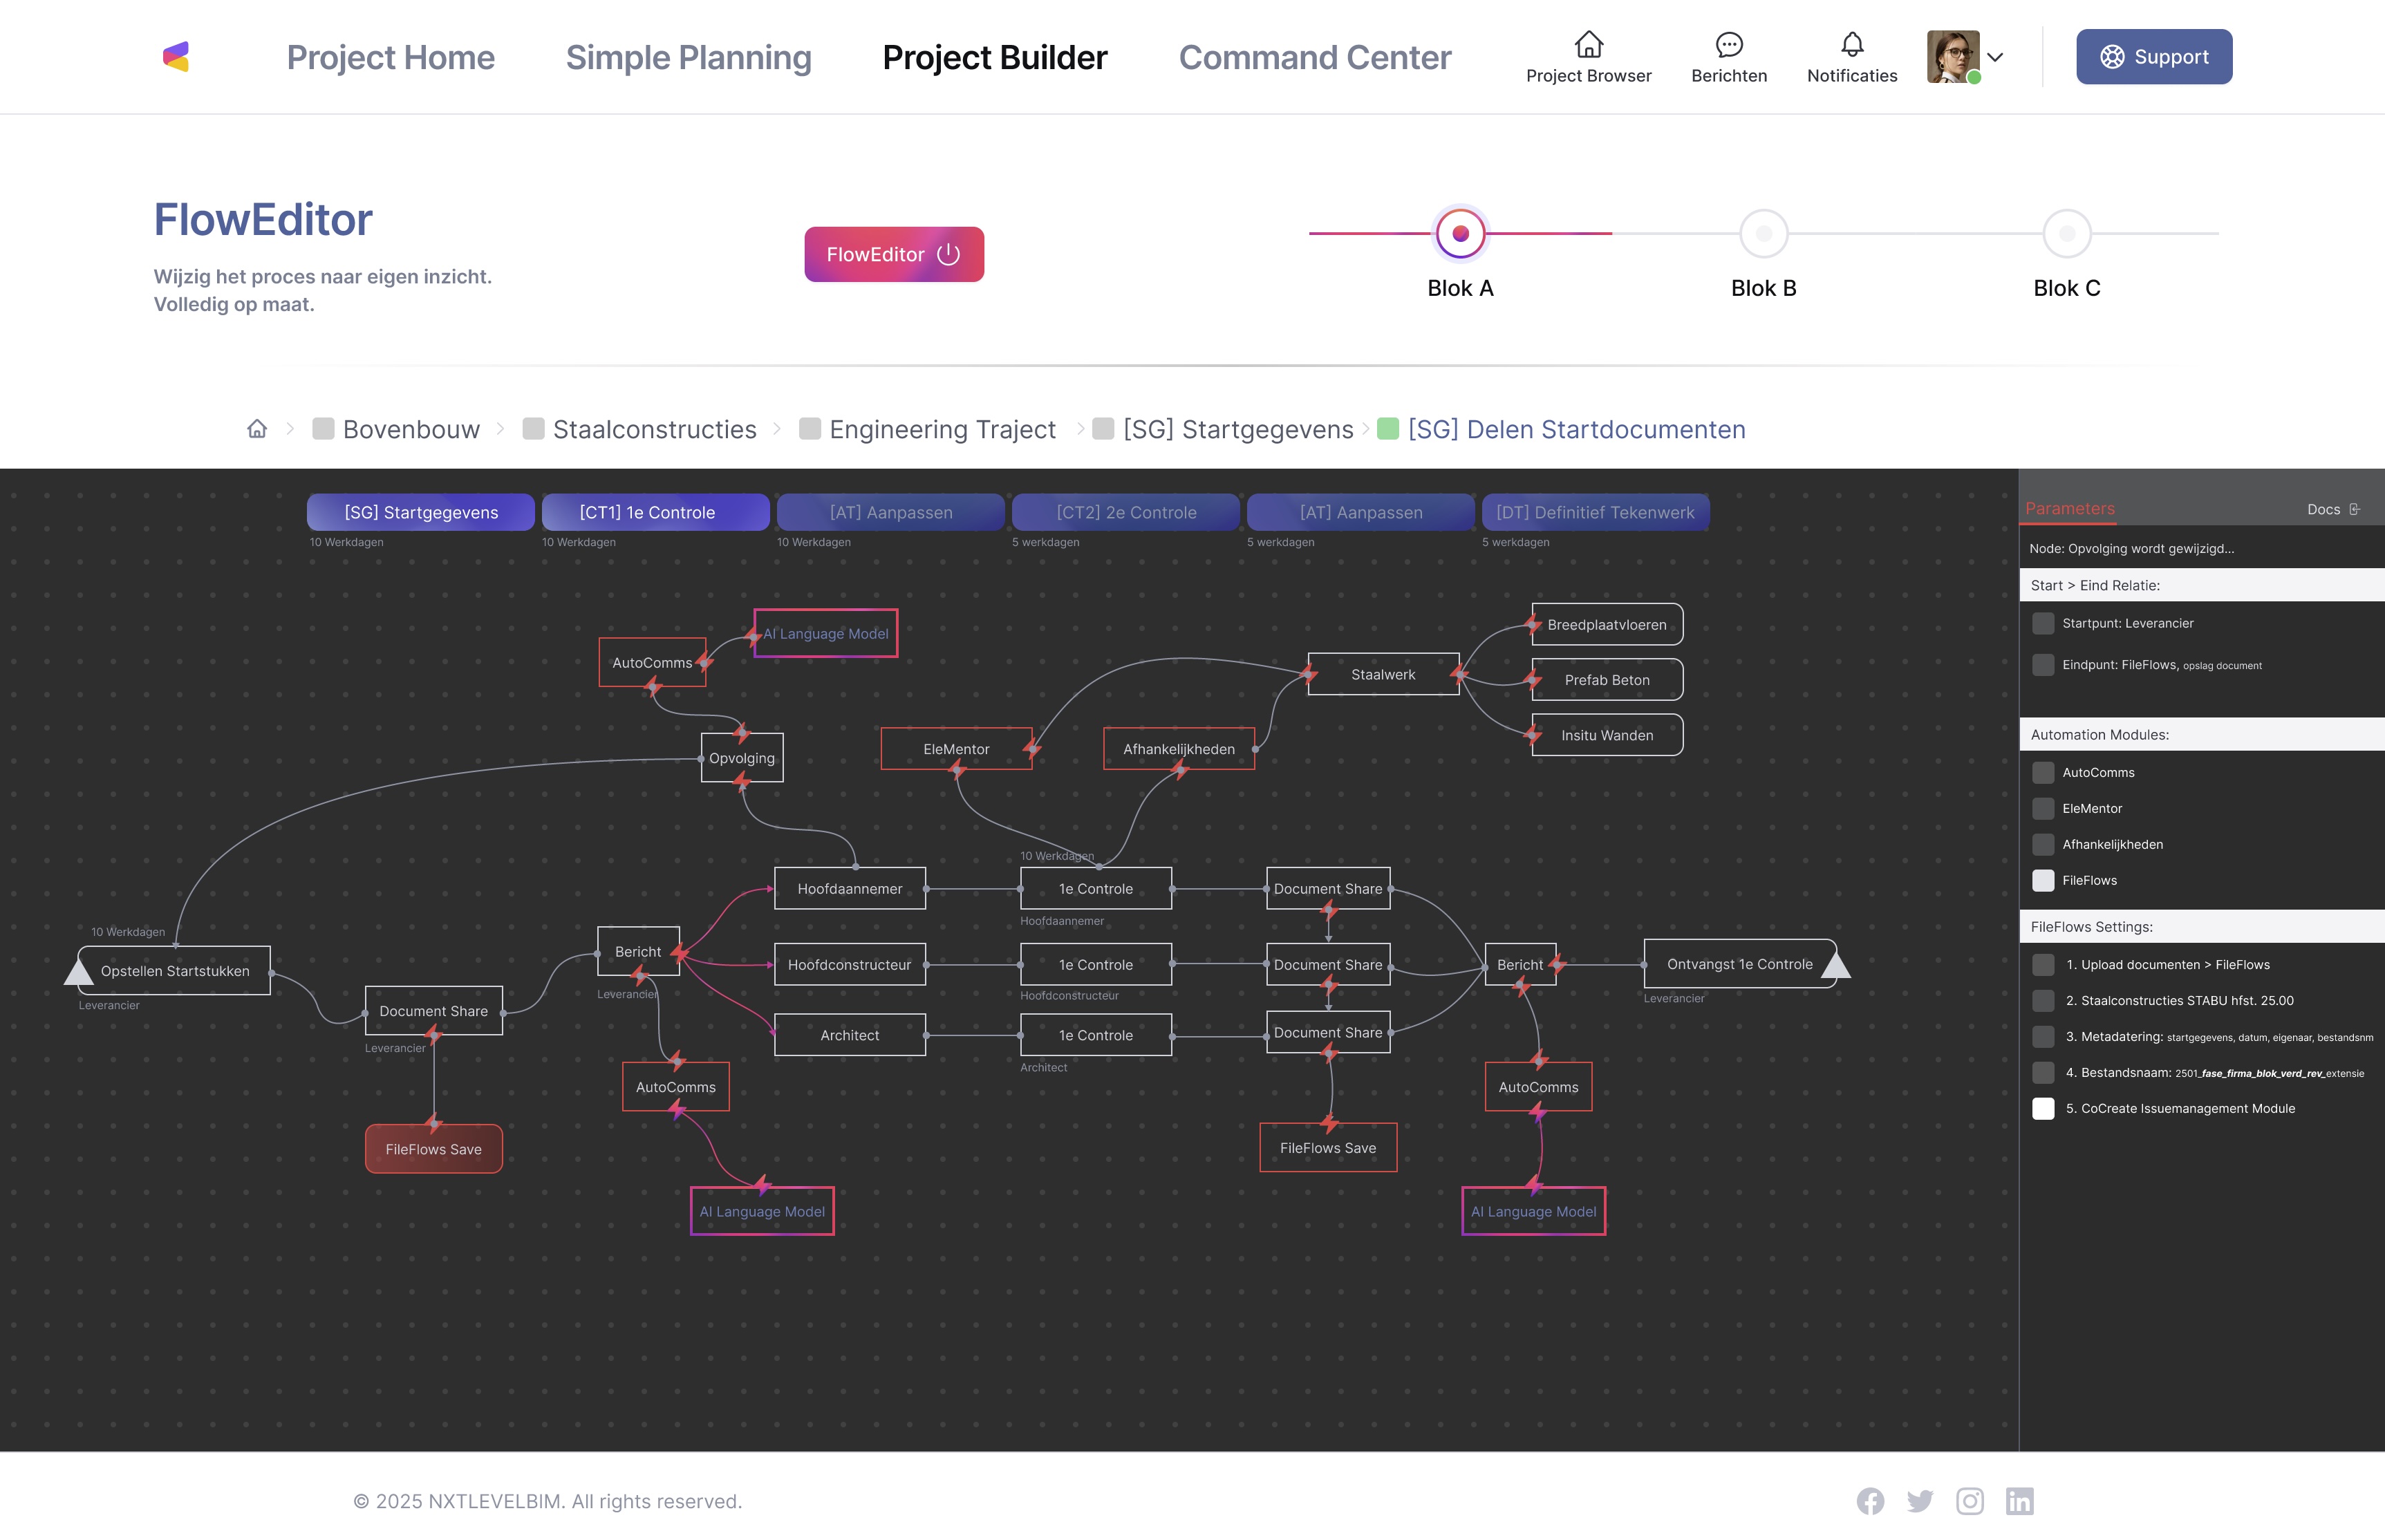
Task: Expand the user avatar dropdown chevron
Action: (1995, 57)
